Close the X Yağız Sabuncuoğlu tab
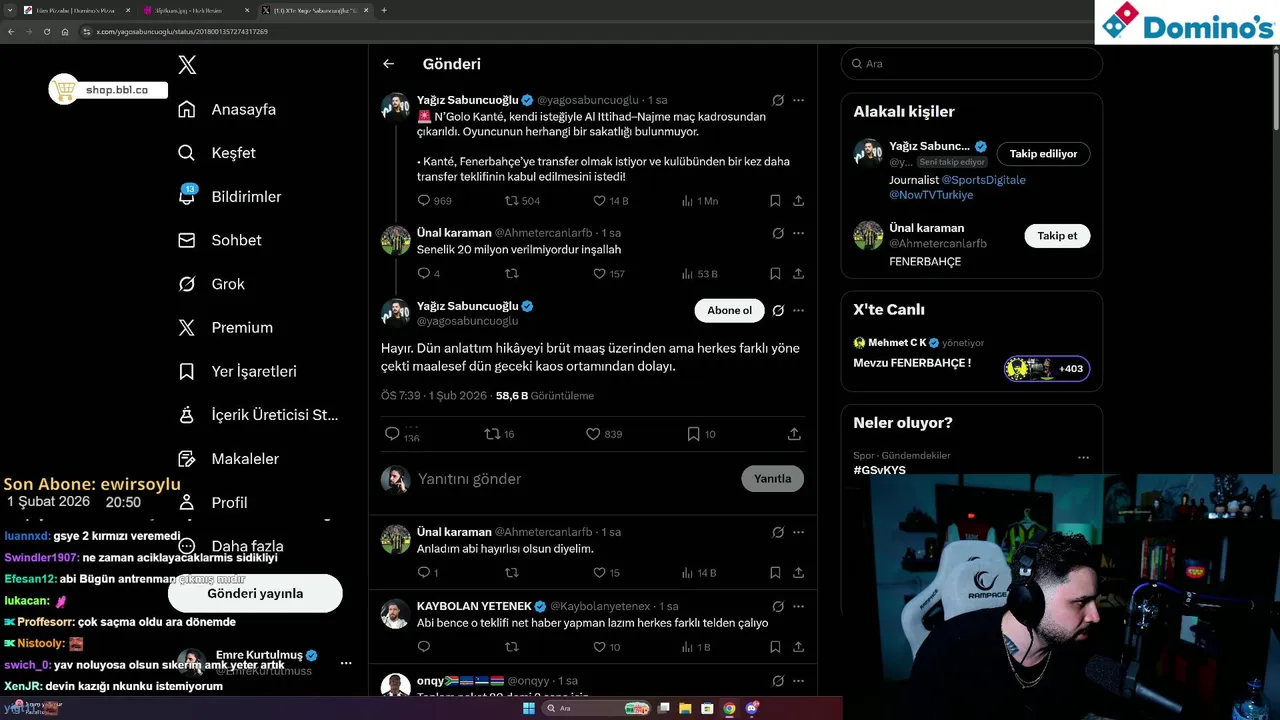This screenshot has width=1280, height=720. (366, 10)
